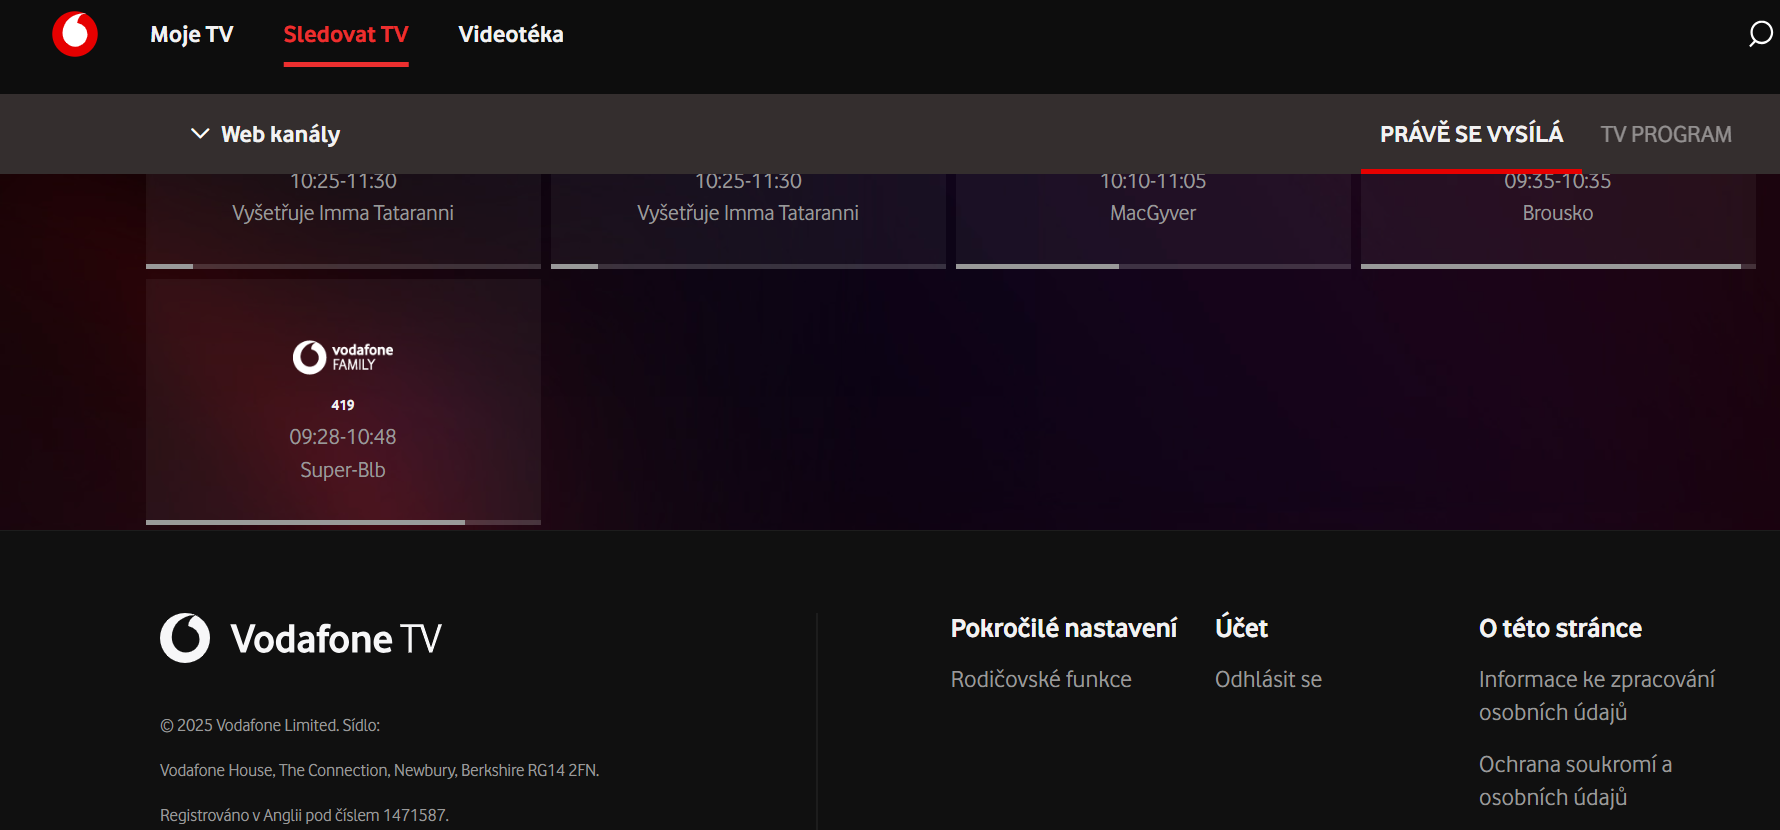Expand the Web kanály chevron

pos(200,134)
